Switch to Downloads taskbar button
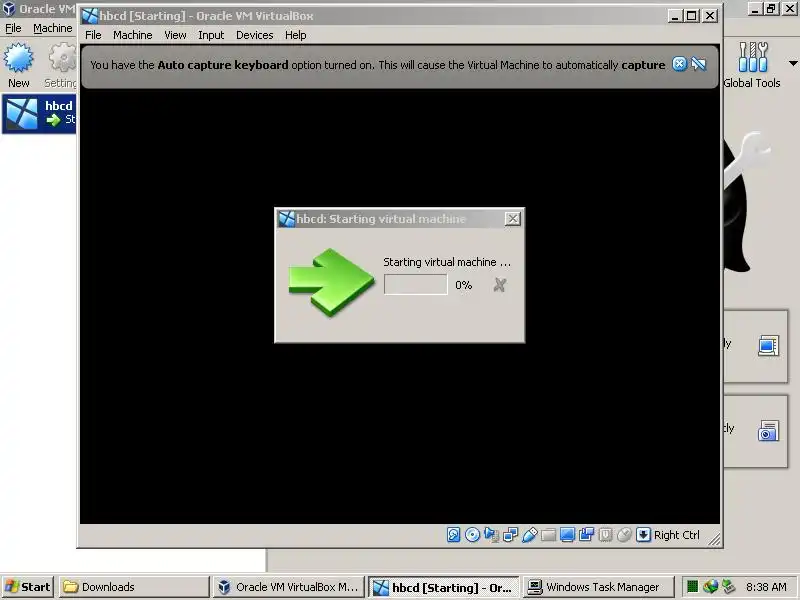Viewport: 800px width, 600px height. (x=134, y=587)
